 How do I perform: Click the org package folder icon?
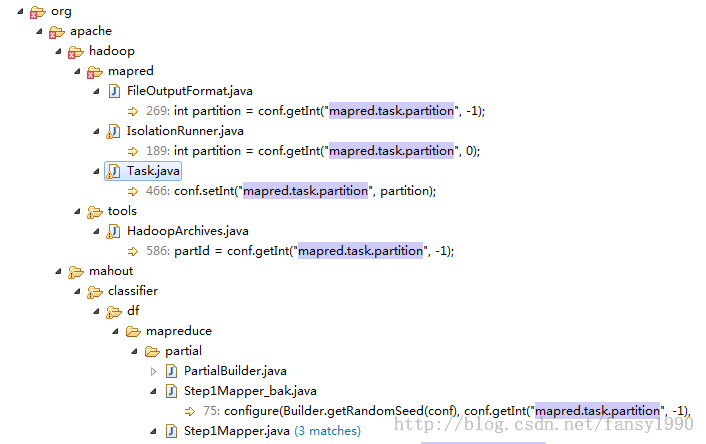click(x=37, y=11)
